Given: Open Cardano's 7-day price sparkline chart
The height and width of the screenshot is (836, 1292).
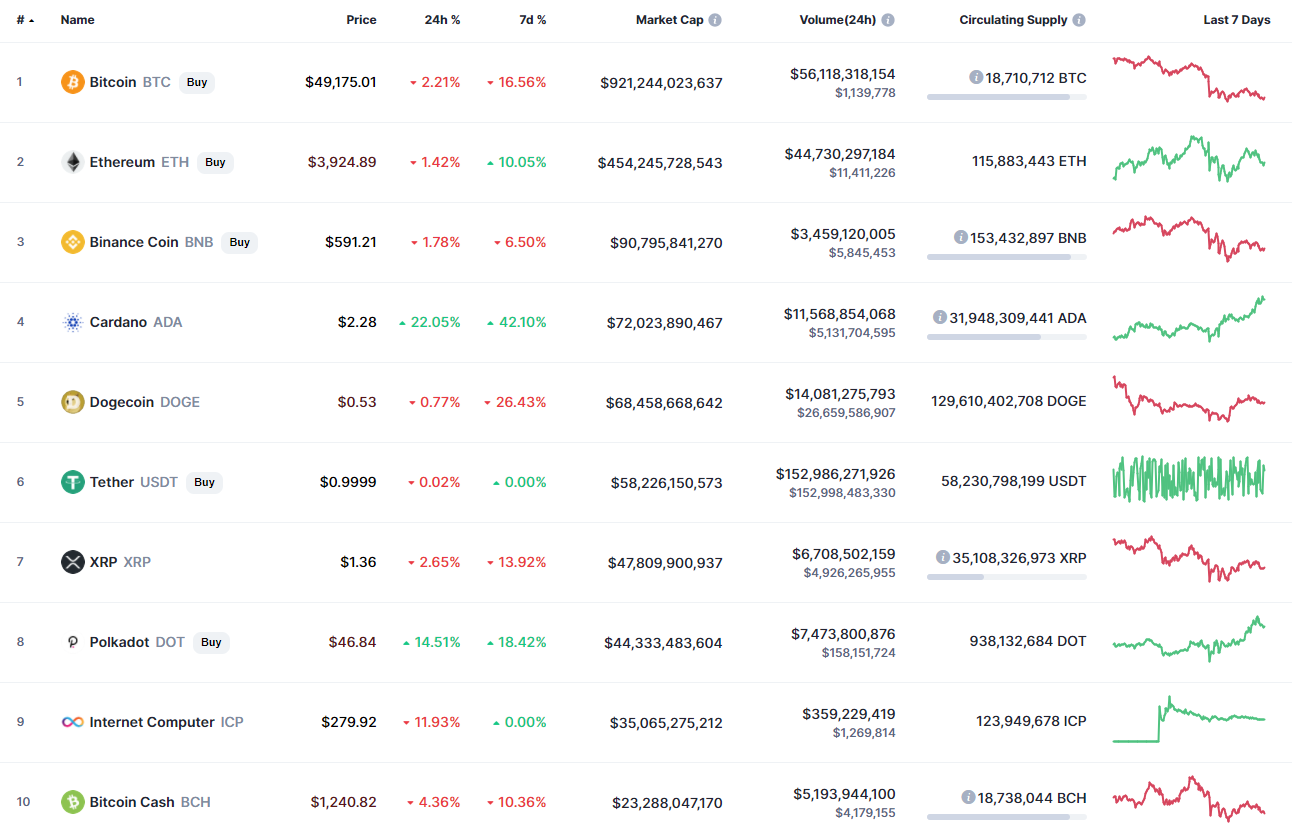Looking at the screenshot, I should 1189,320.
